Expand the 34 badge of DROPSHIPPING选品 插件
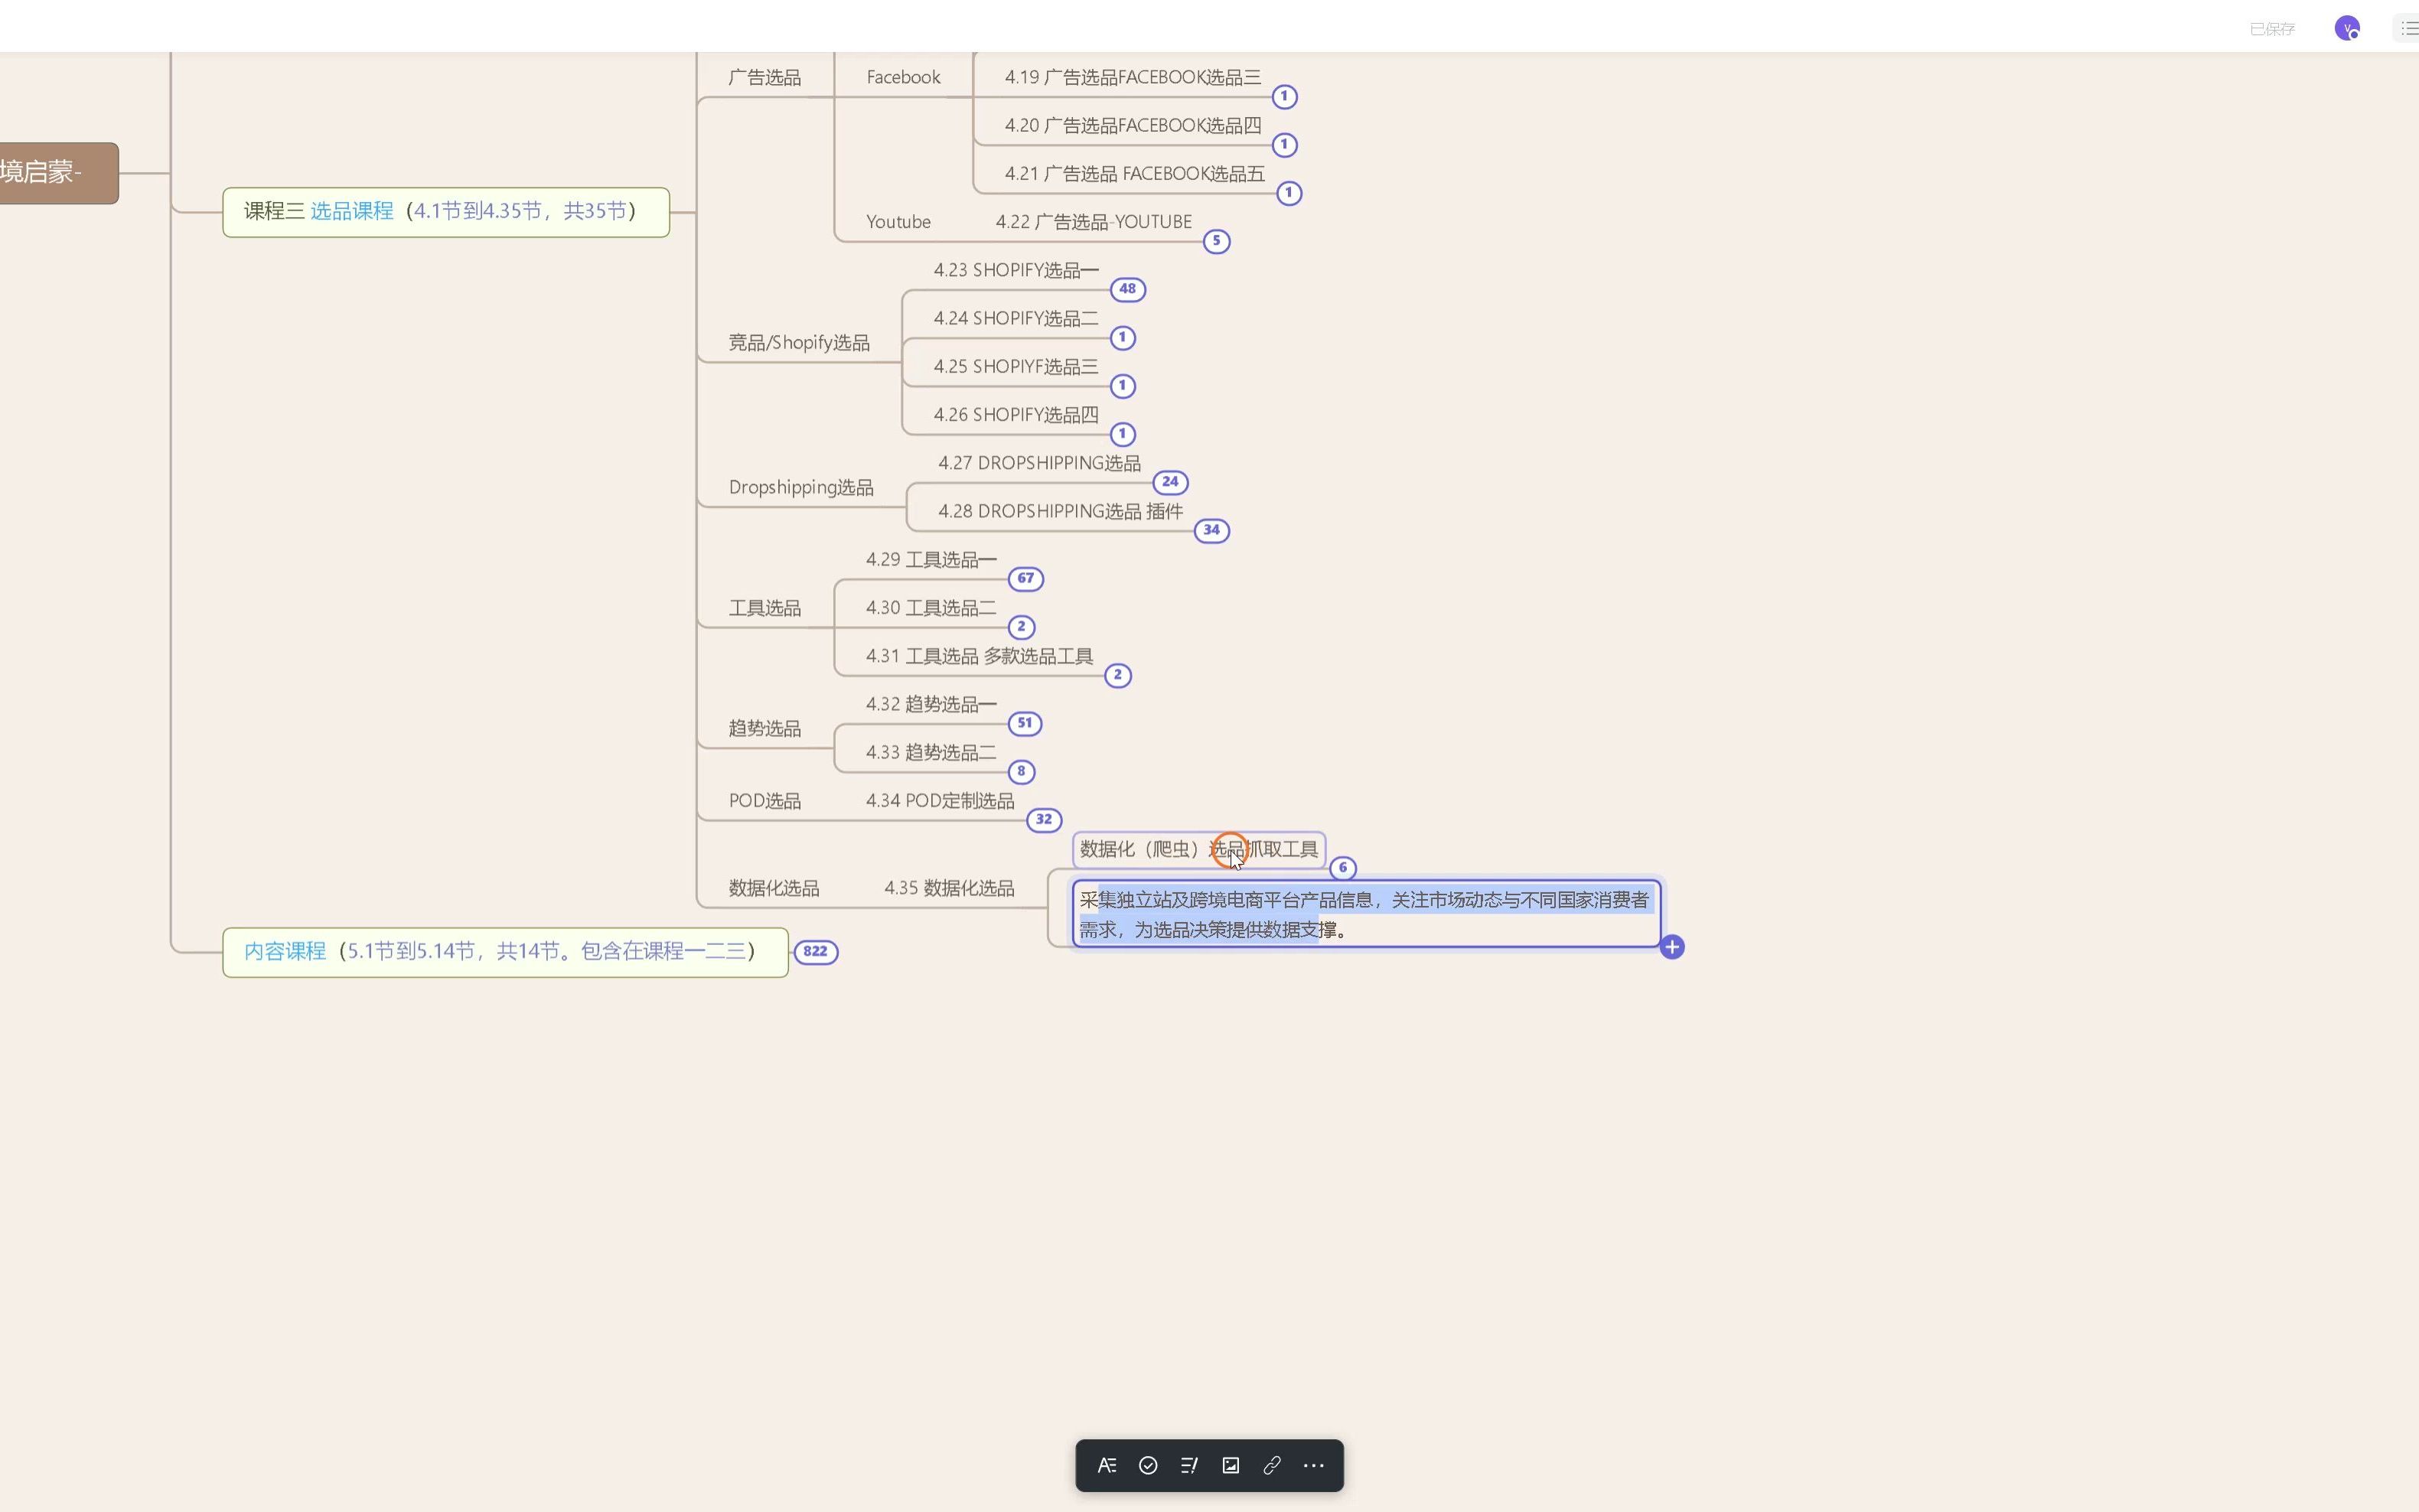 (1211, 530)
